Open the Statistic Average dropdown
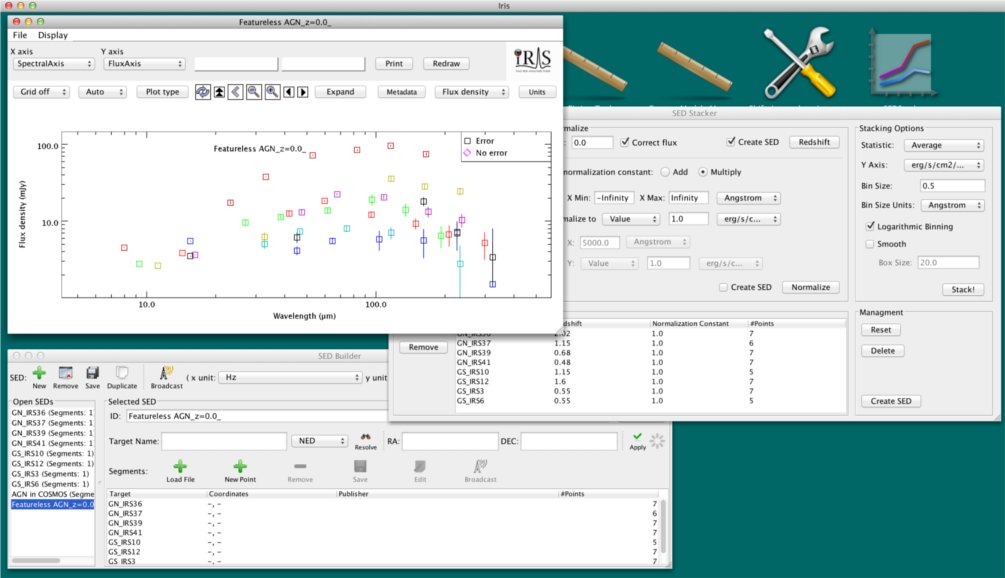Viewport: 1005px width, 578px height. [943, 145]
